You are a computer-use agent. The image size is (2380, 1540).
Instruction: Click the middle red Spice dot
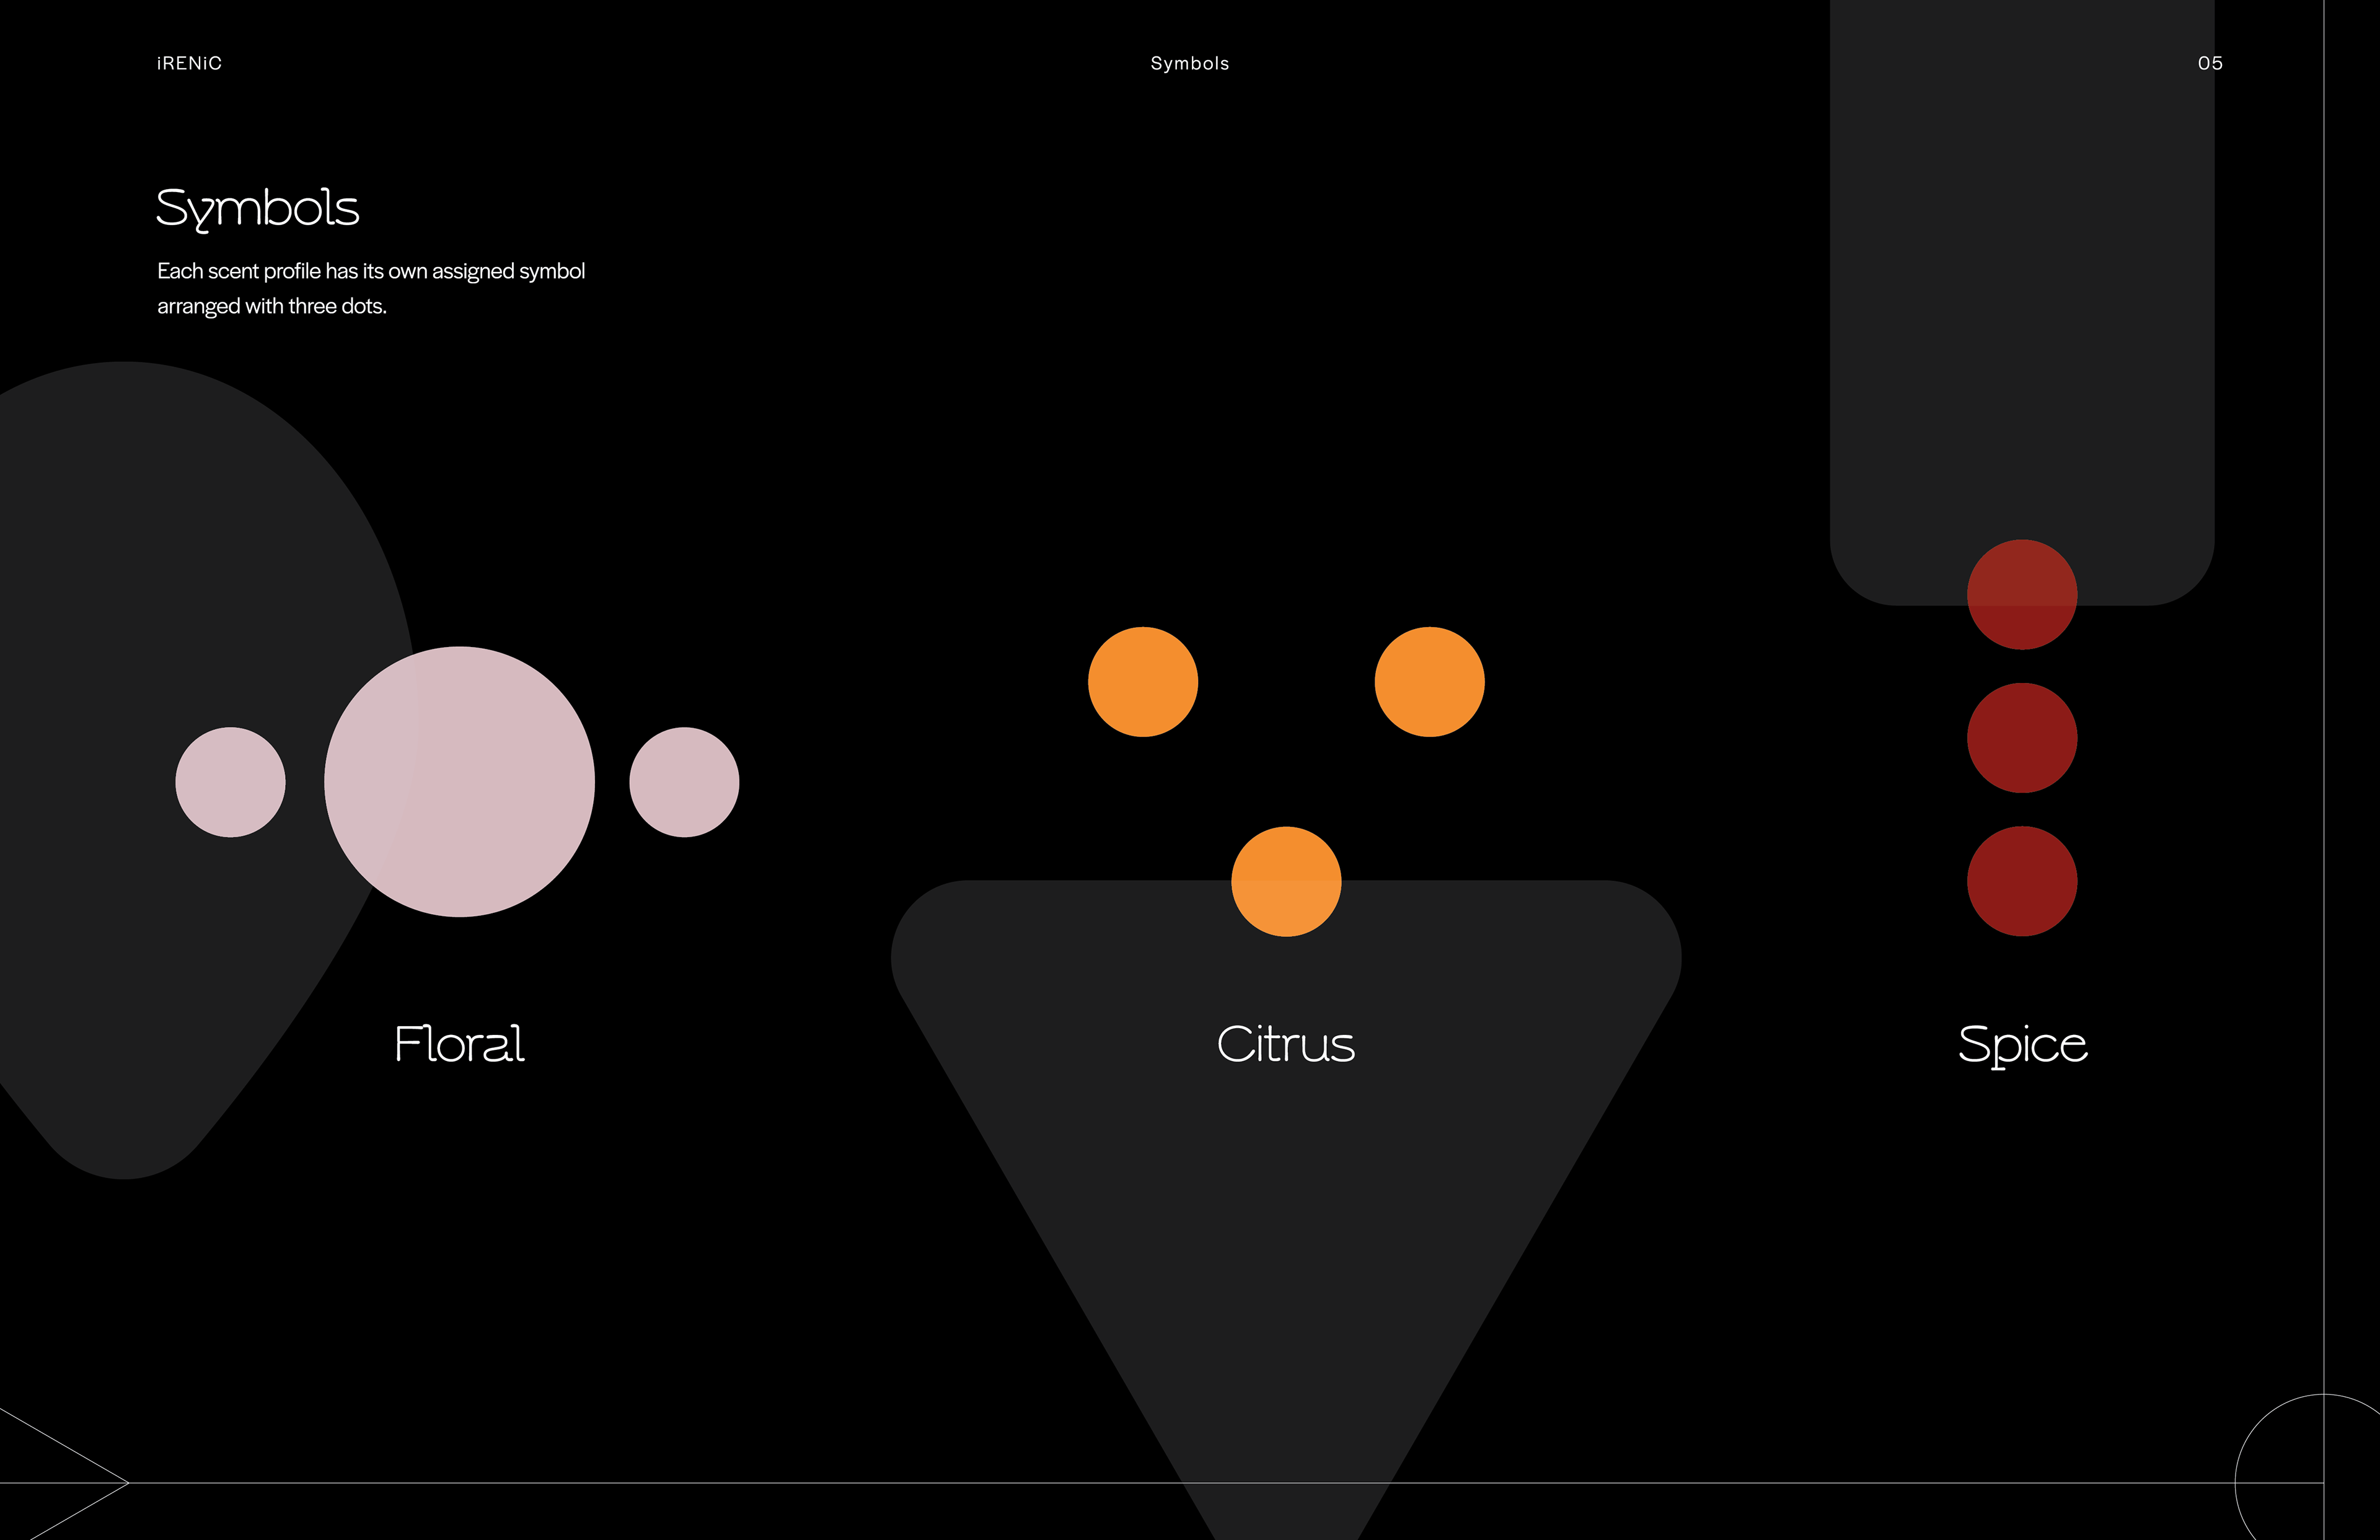pos(2022,738)
